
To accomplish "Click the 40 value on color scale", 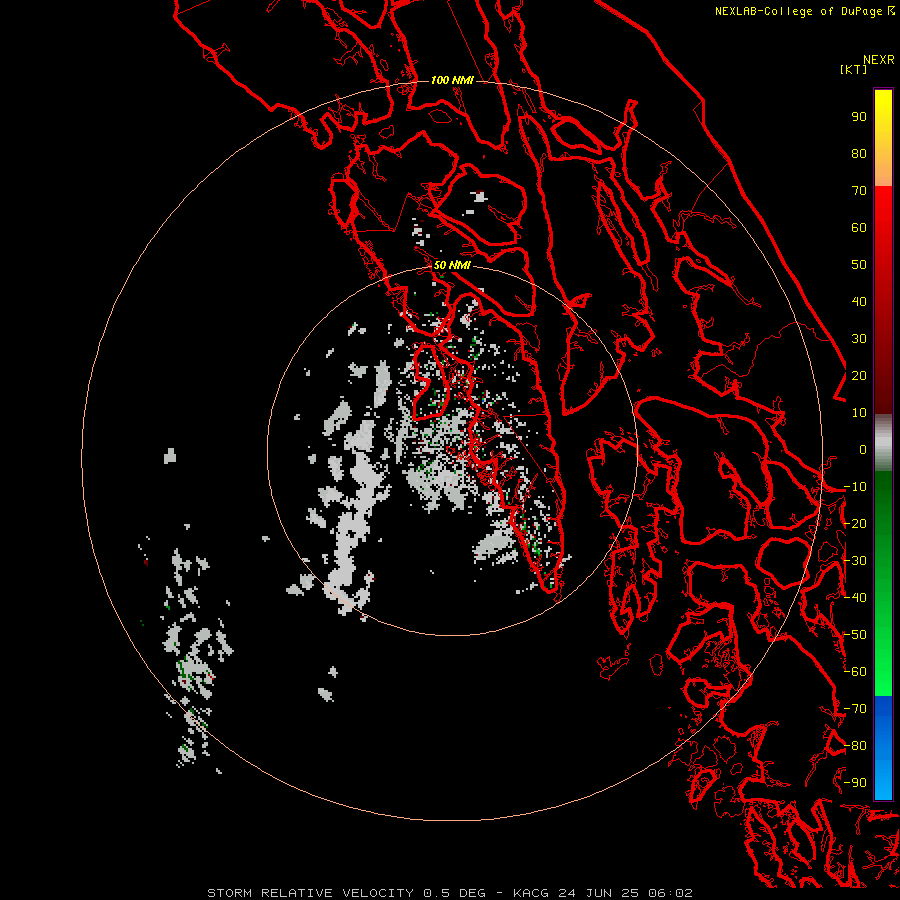I will click(859, 302).
